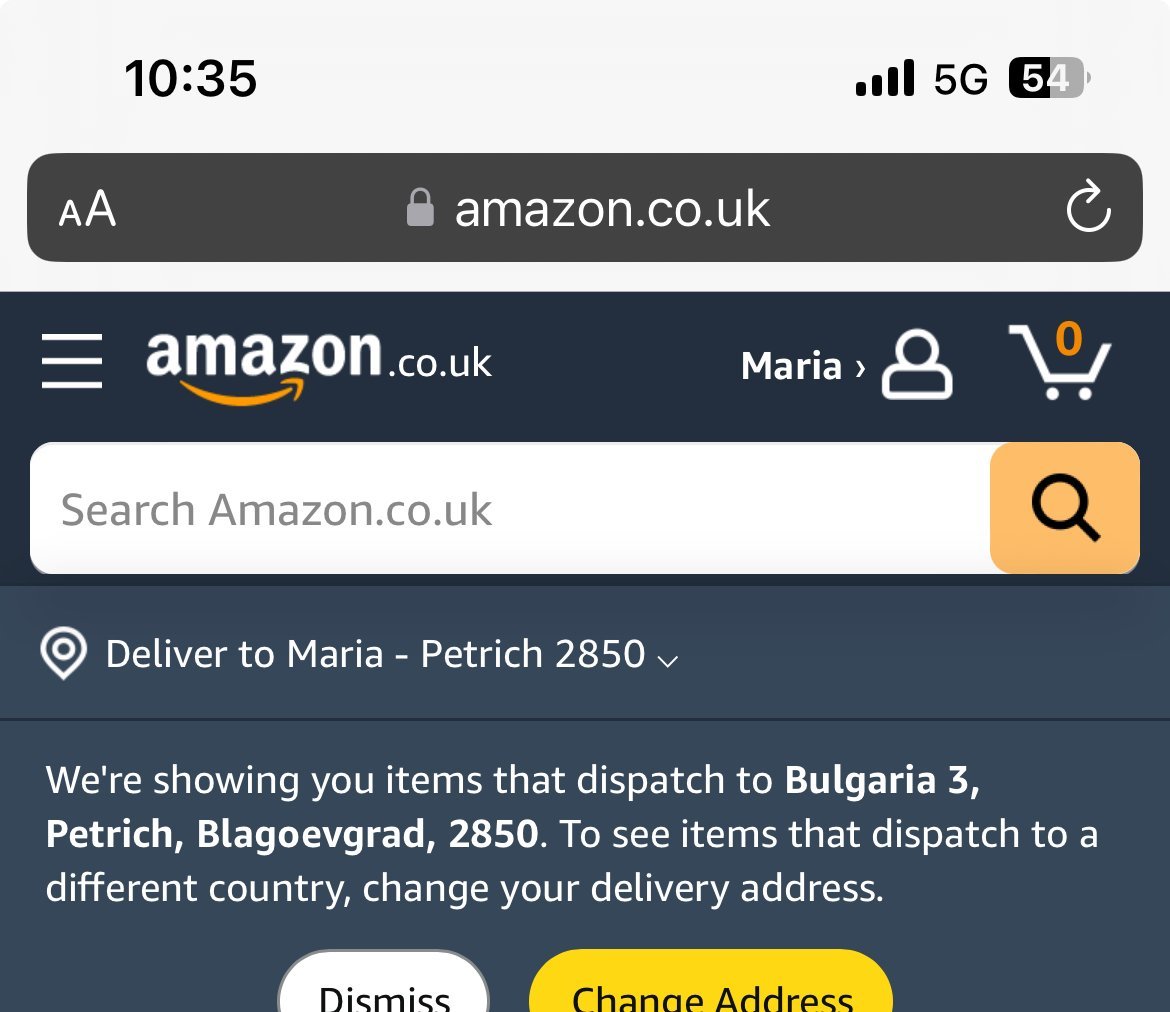This screenshot has height=1012, width=1170.
Task: Open the hamburger navigation menu
Action: point(72,362)
